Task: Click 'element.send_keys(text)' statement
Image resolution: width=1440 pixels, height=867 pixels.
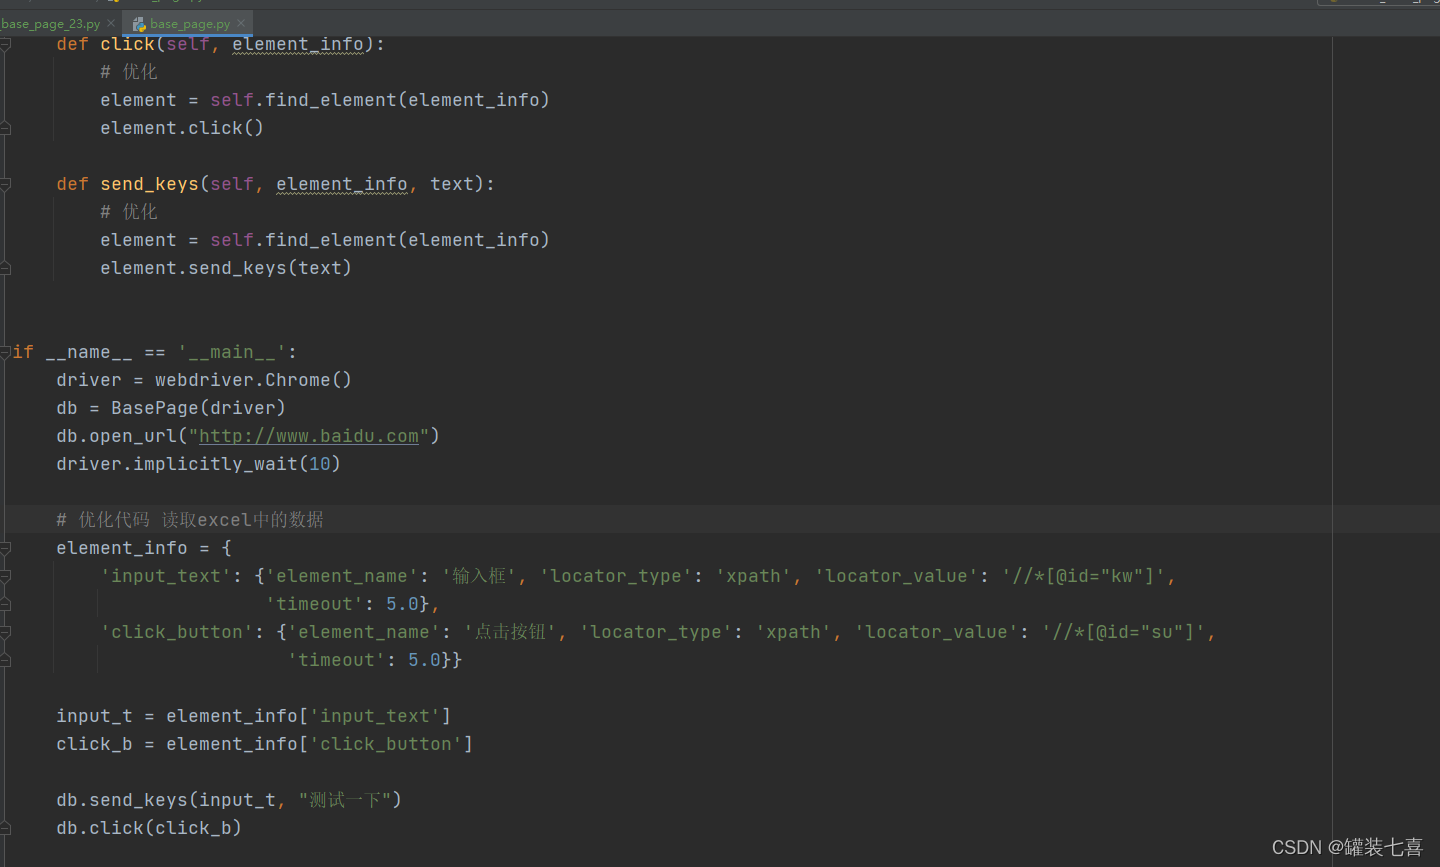Action: click(226, 268)
